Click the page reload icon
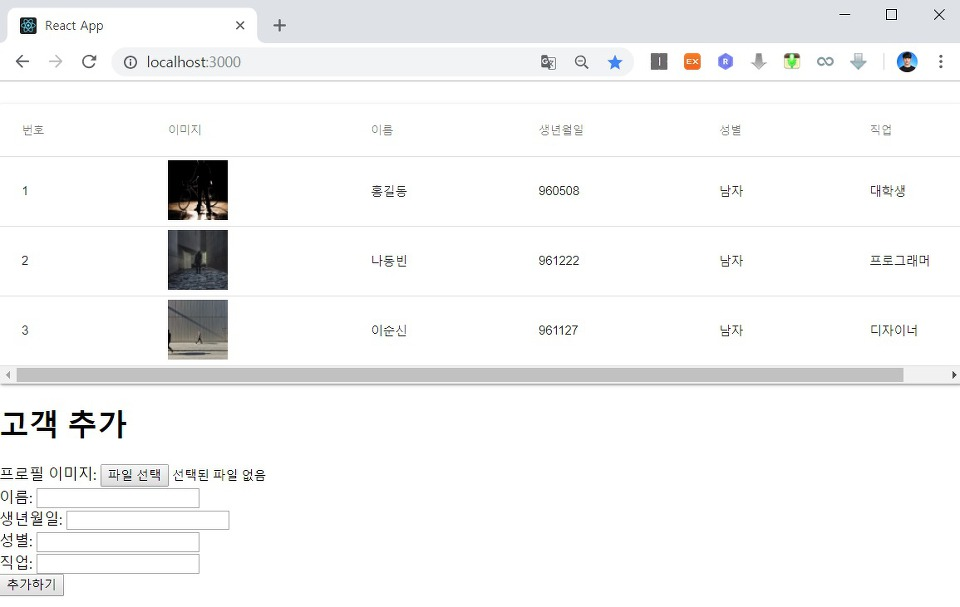 pyautogui.click(x=89, y=62)
